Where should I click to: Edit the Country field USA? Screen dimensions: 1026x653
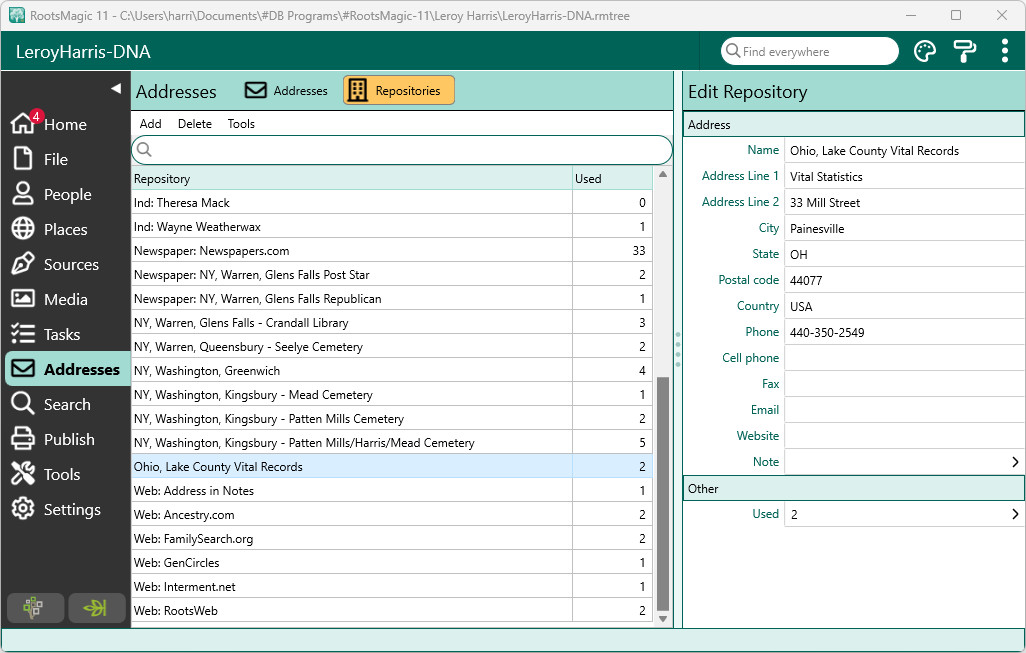[904, 306]
